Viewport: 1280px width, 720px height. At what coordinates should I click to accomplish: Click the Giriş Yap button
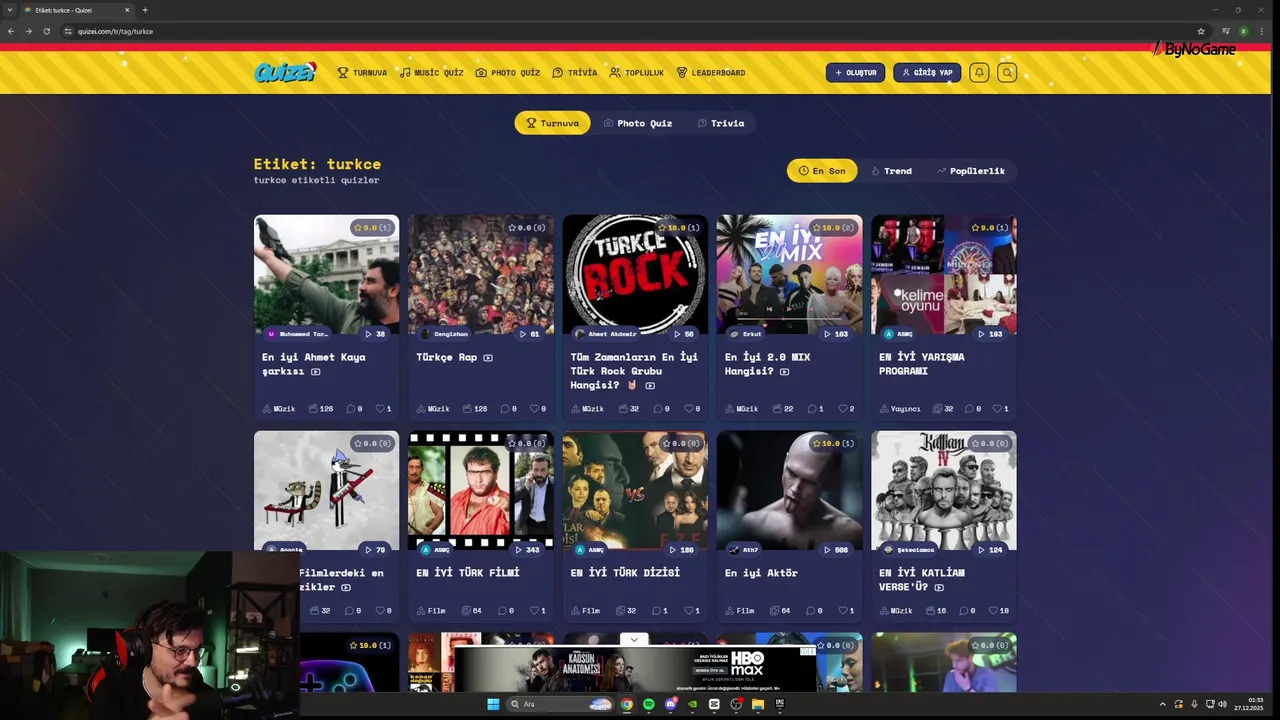tap(927, 72)
